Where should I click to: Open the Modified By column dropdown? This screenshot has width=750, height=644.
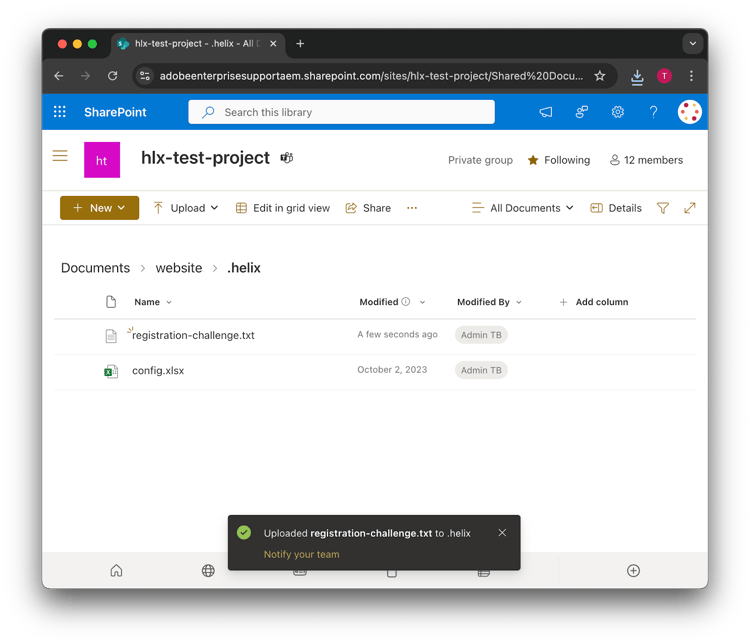(489, 302)
